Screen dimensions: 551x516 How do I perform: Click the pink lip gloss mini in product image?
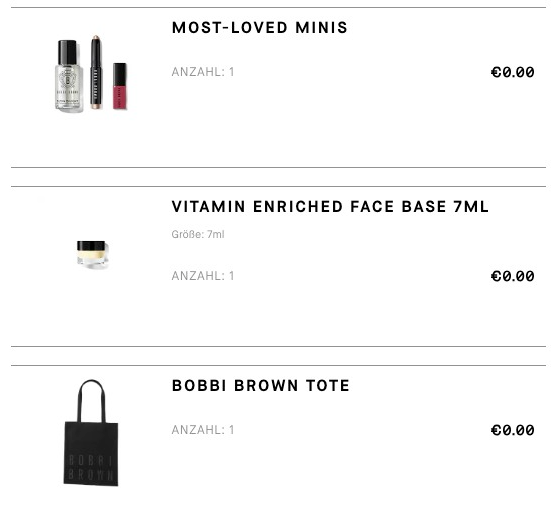(119, 86)
